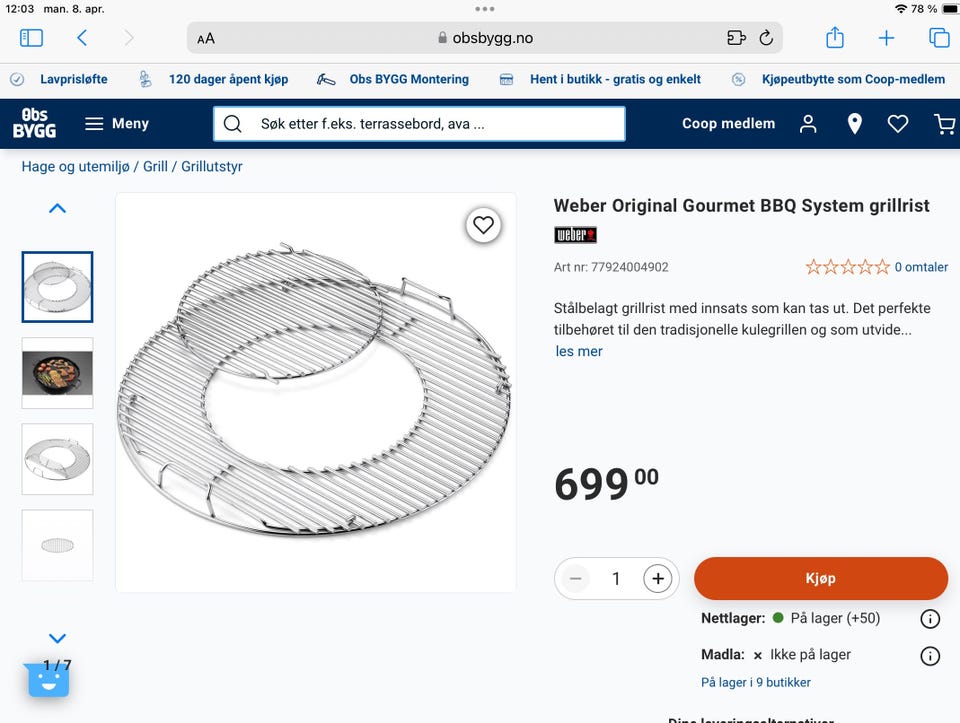Increase quantity with plus button
960x723 pixels.
657,578
